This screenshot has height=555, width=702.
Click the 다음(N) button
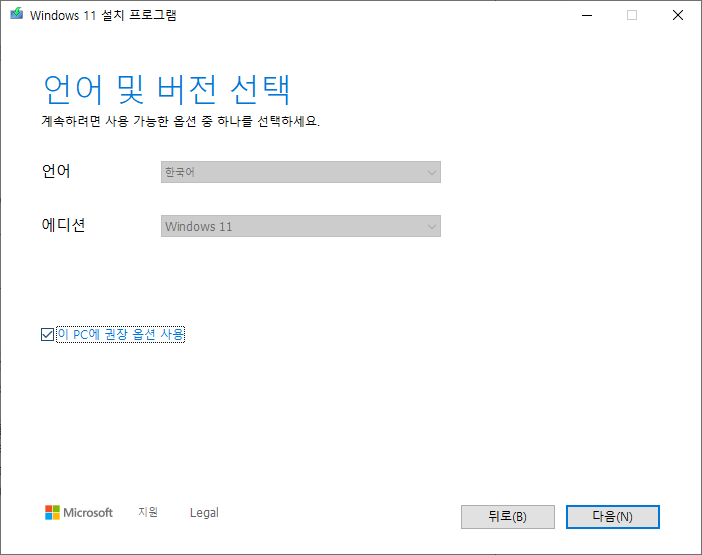(612, 517)
